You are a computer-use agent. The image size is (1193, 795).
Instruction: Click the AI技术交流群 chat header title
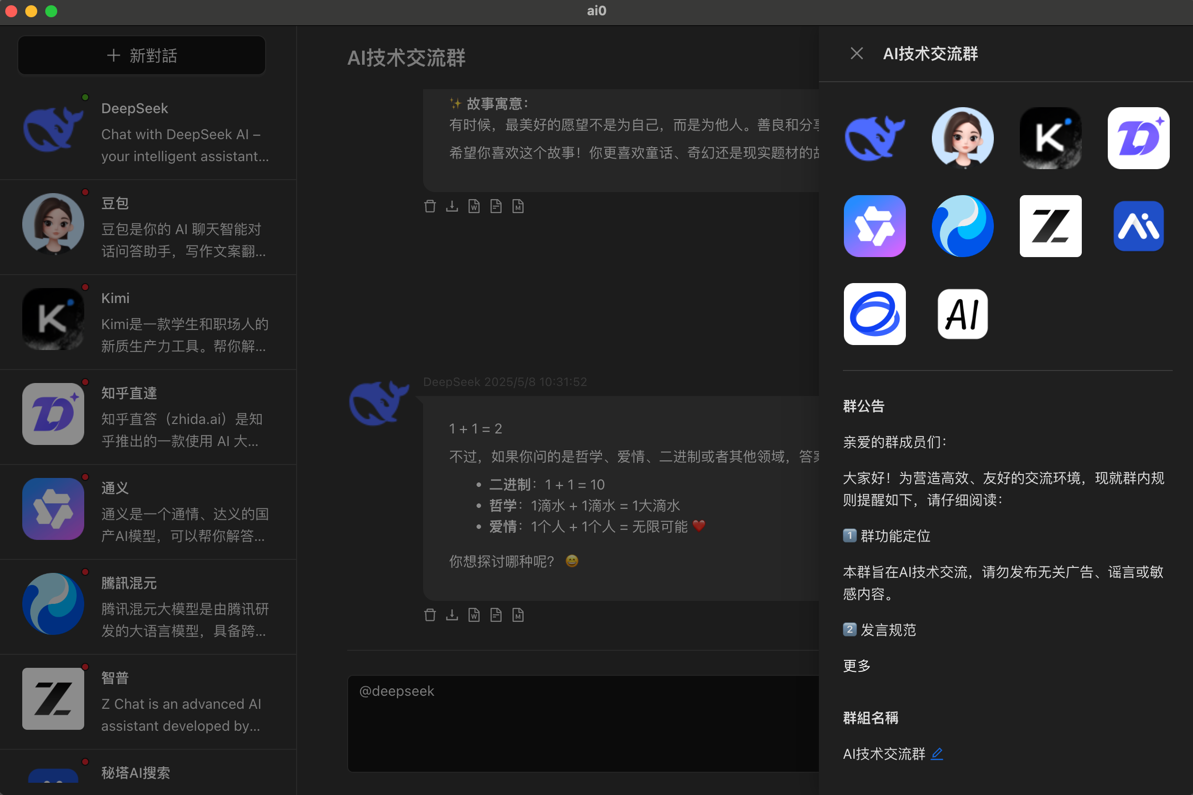[406, 58]
